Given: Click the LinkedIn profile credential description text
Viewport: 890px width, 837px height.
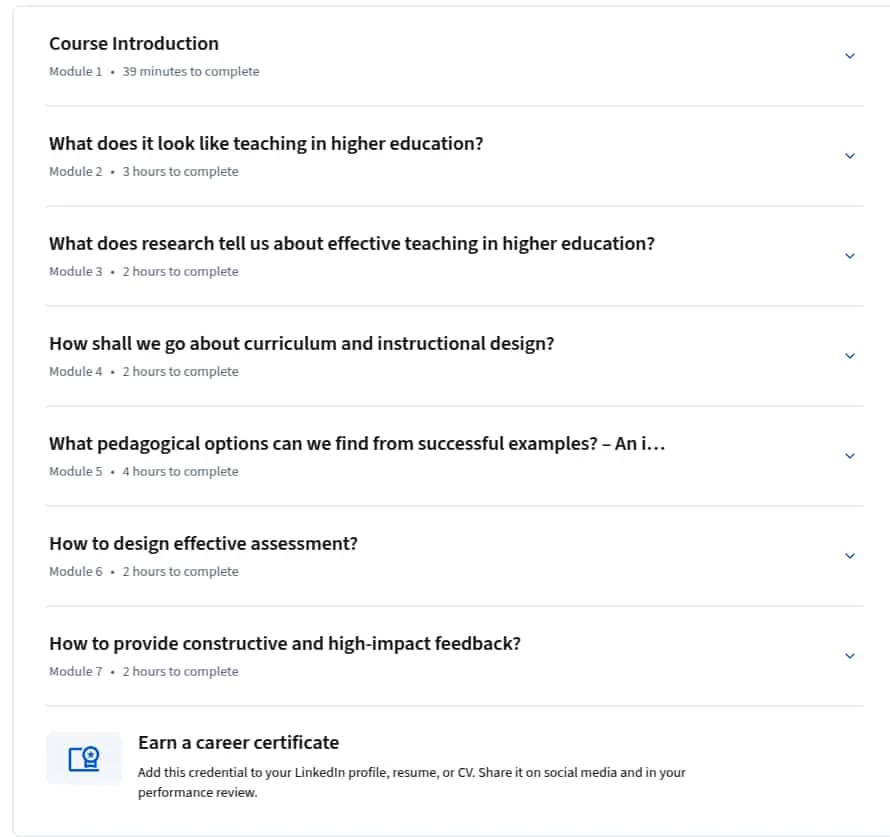Looking at the screenshot, I should pos(412,783).
